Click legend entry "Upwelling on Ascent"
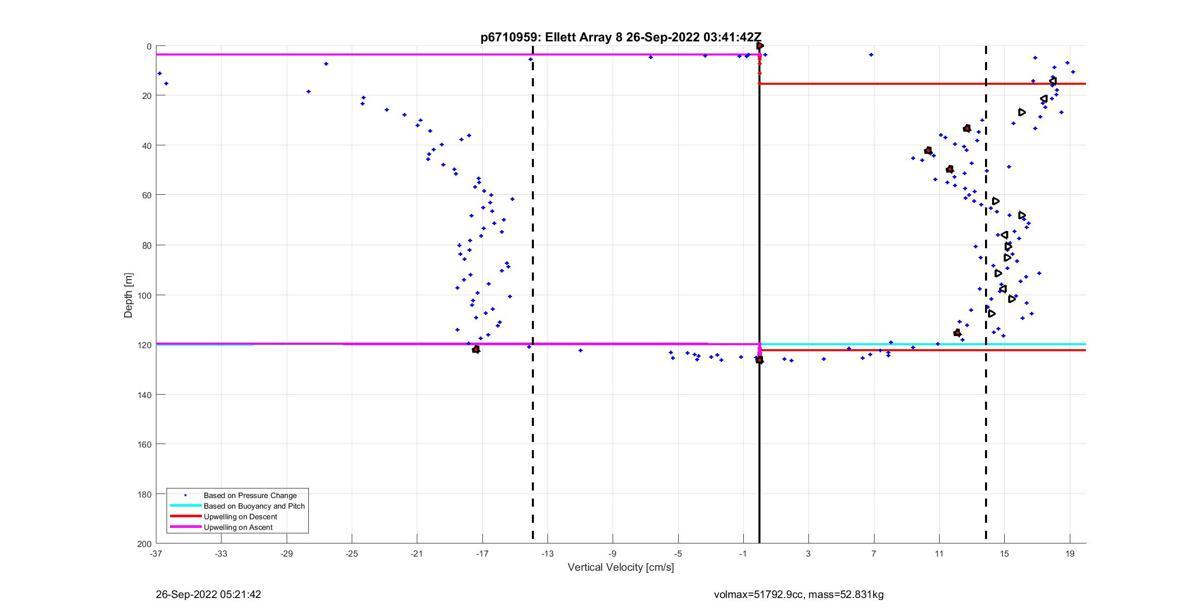Image resolution: width=1200 pixels, height=611 pixels. coord(238,527)
